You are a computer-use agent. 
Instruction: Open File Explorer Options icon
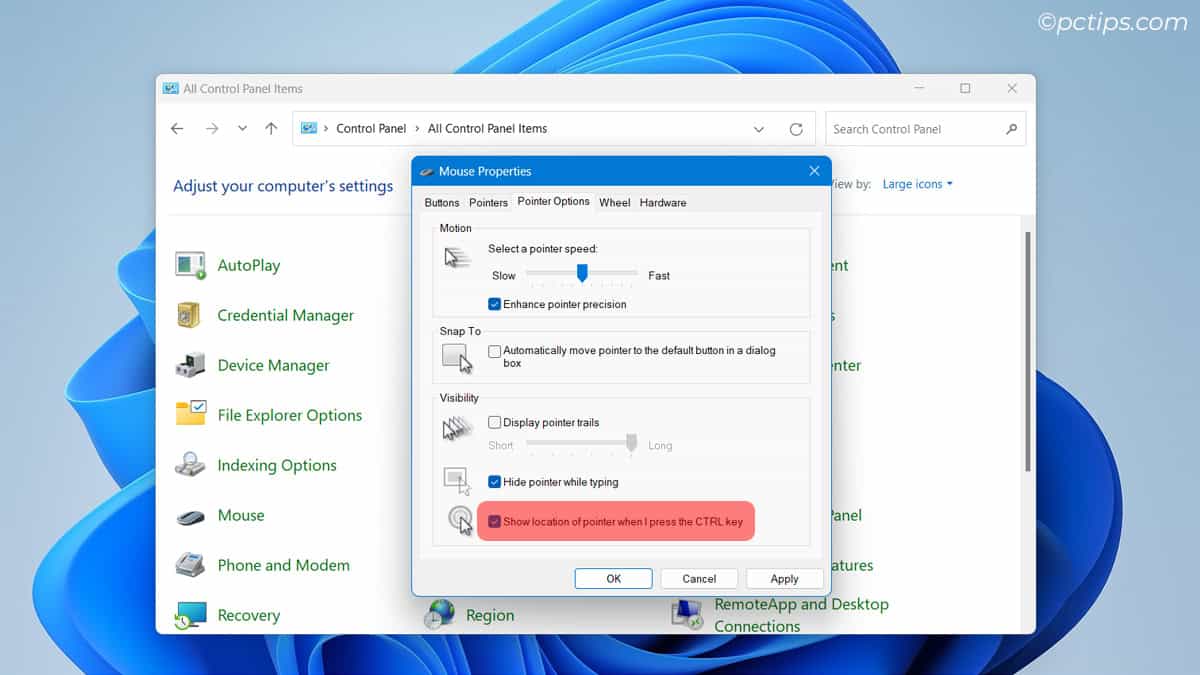tap(190, 415)
